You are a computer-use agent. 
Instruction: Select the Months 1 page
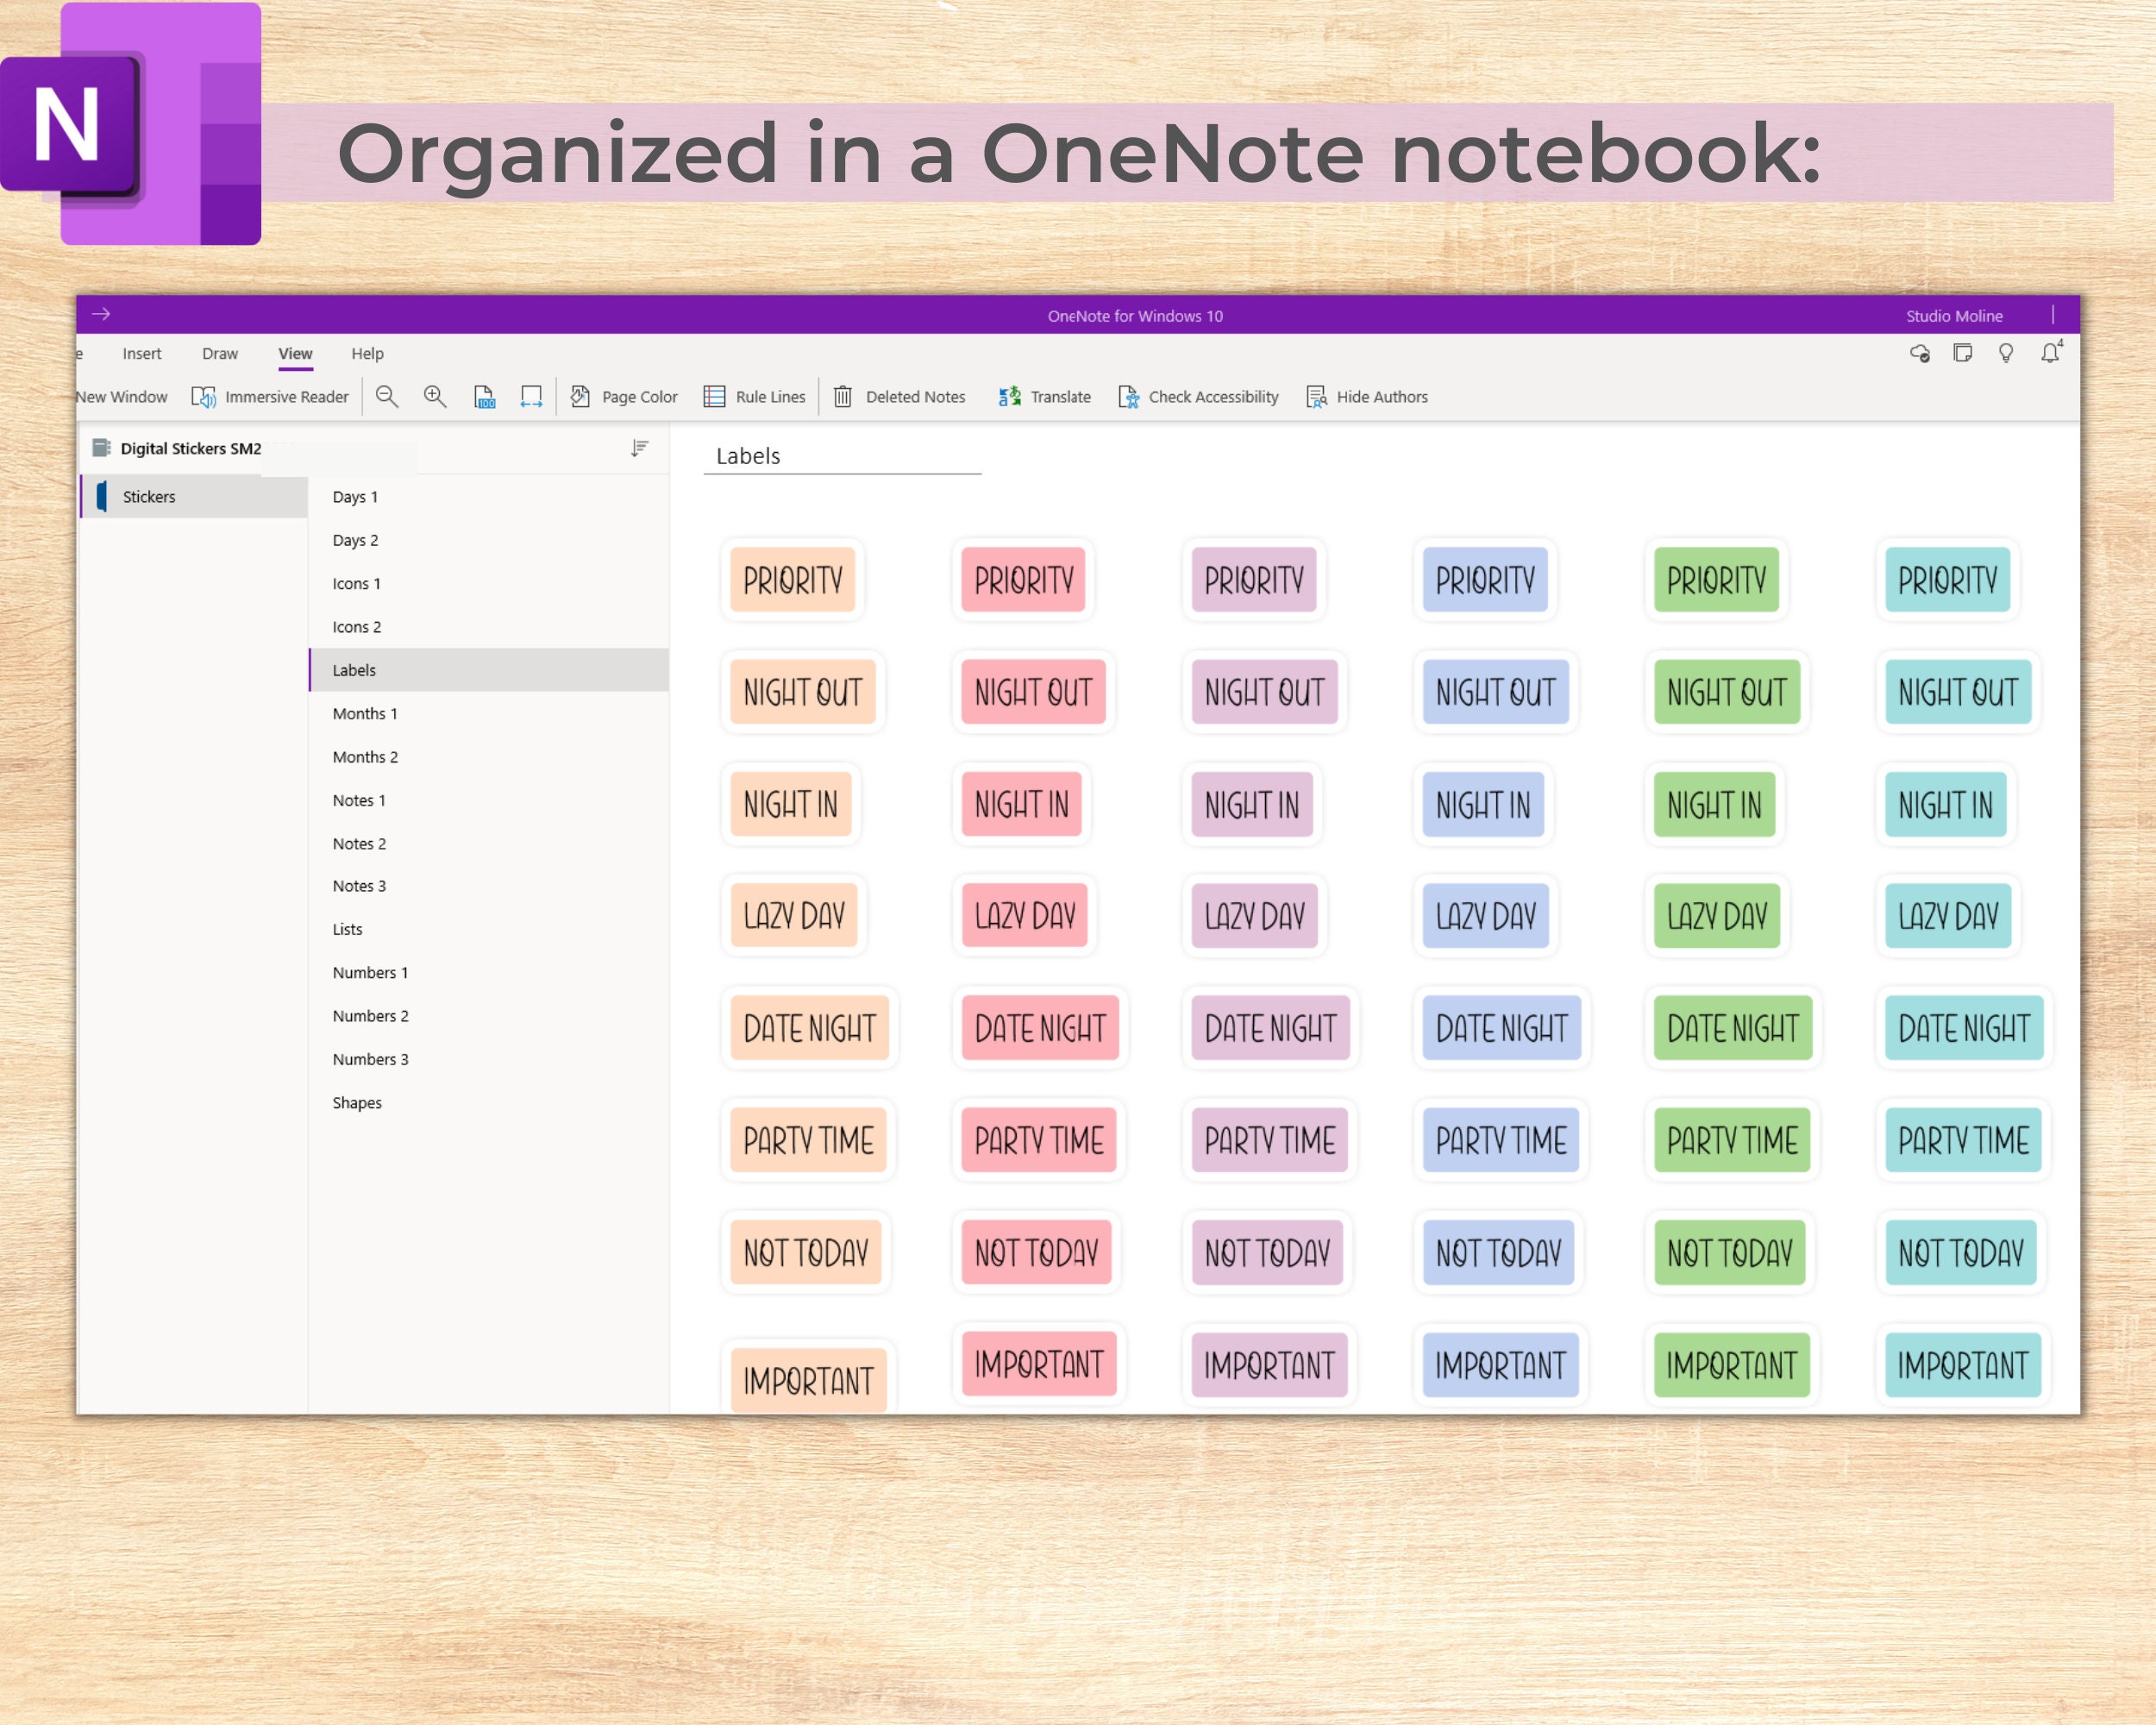tap(364, 713)
